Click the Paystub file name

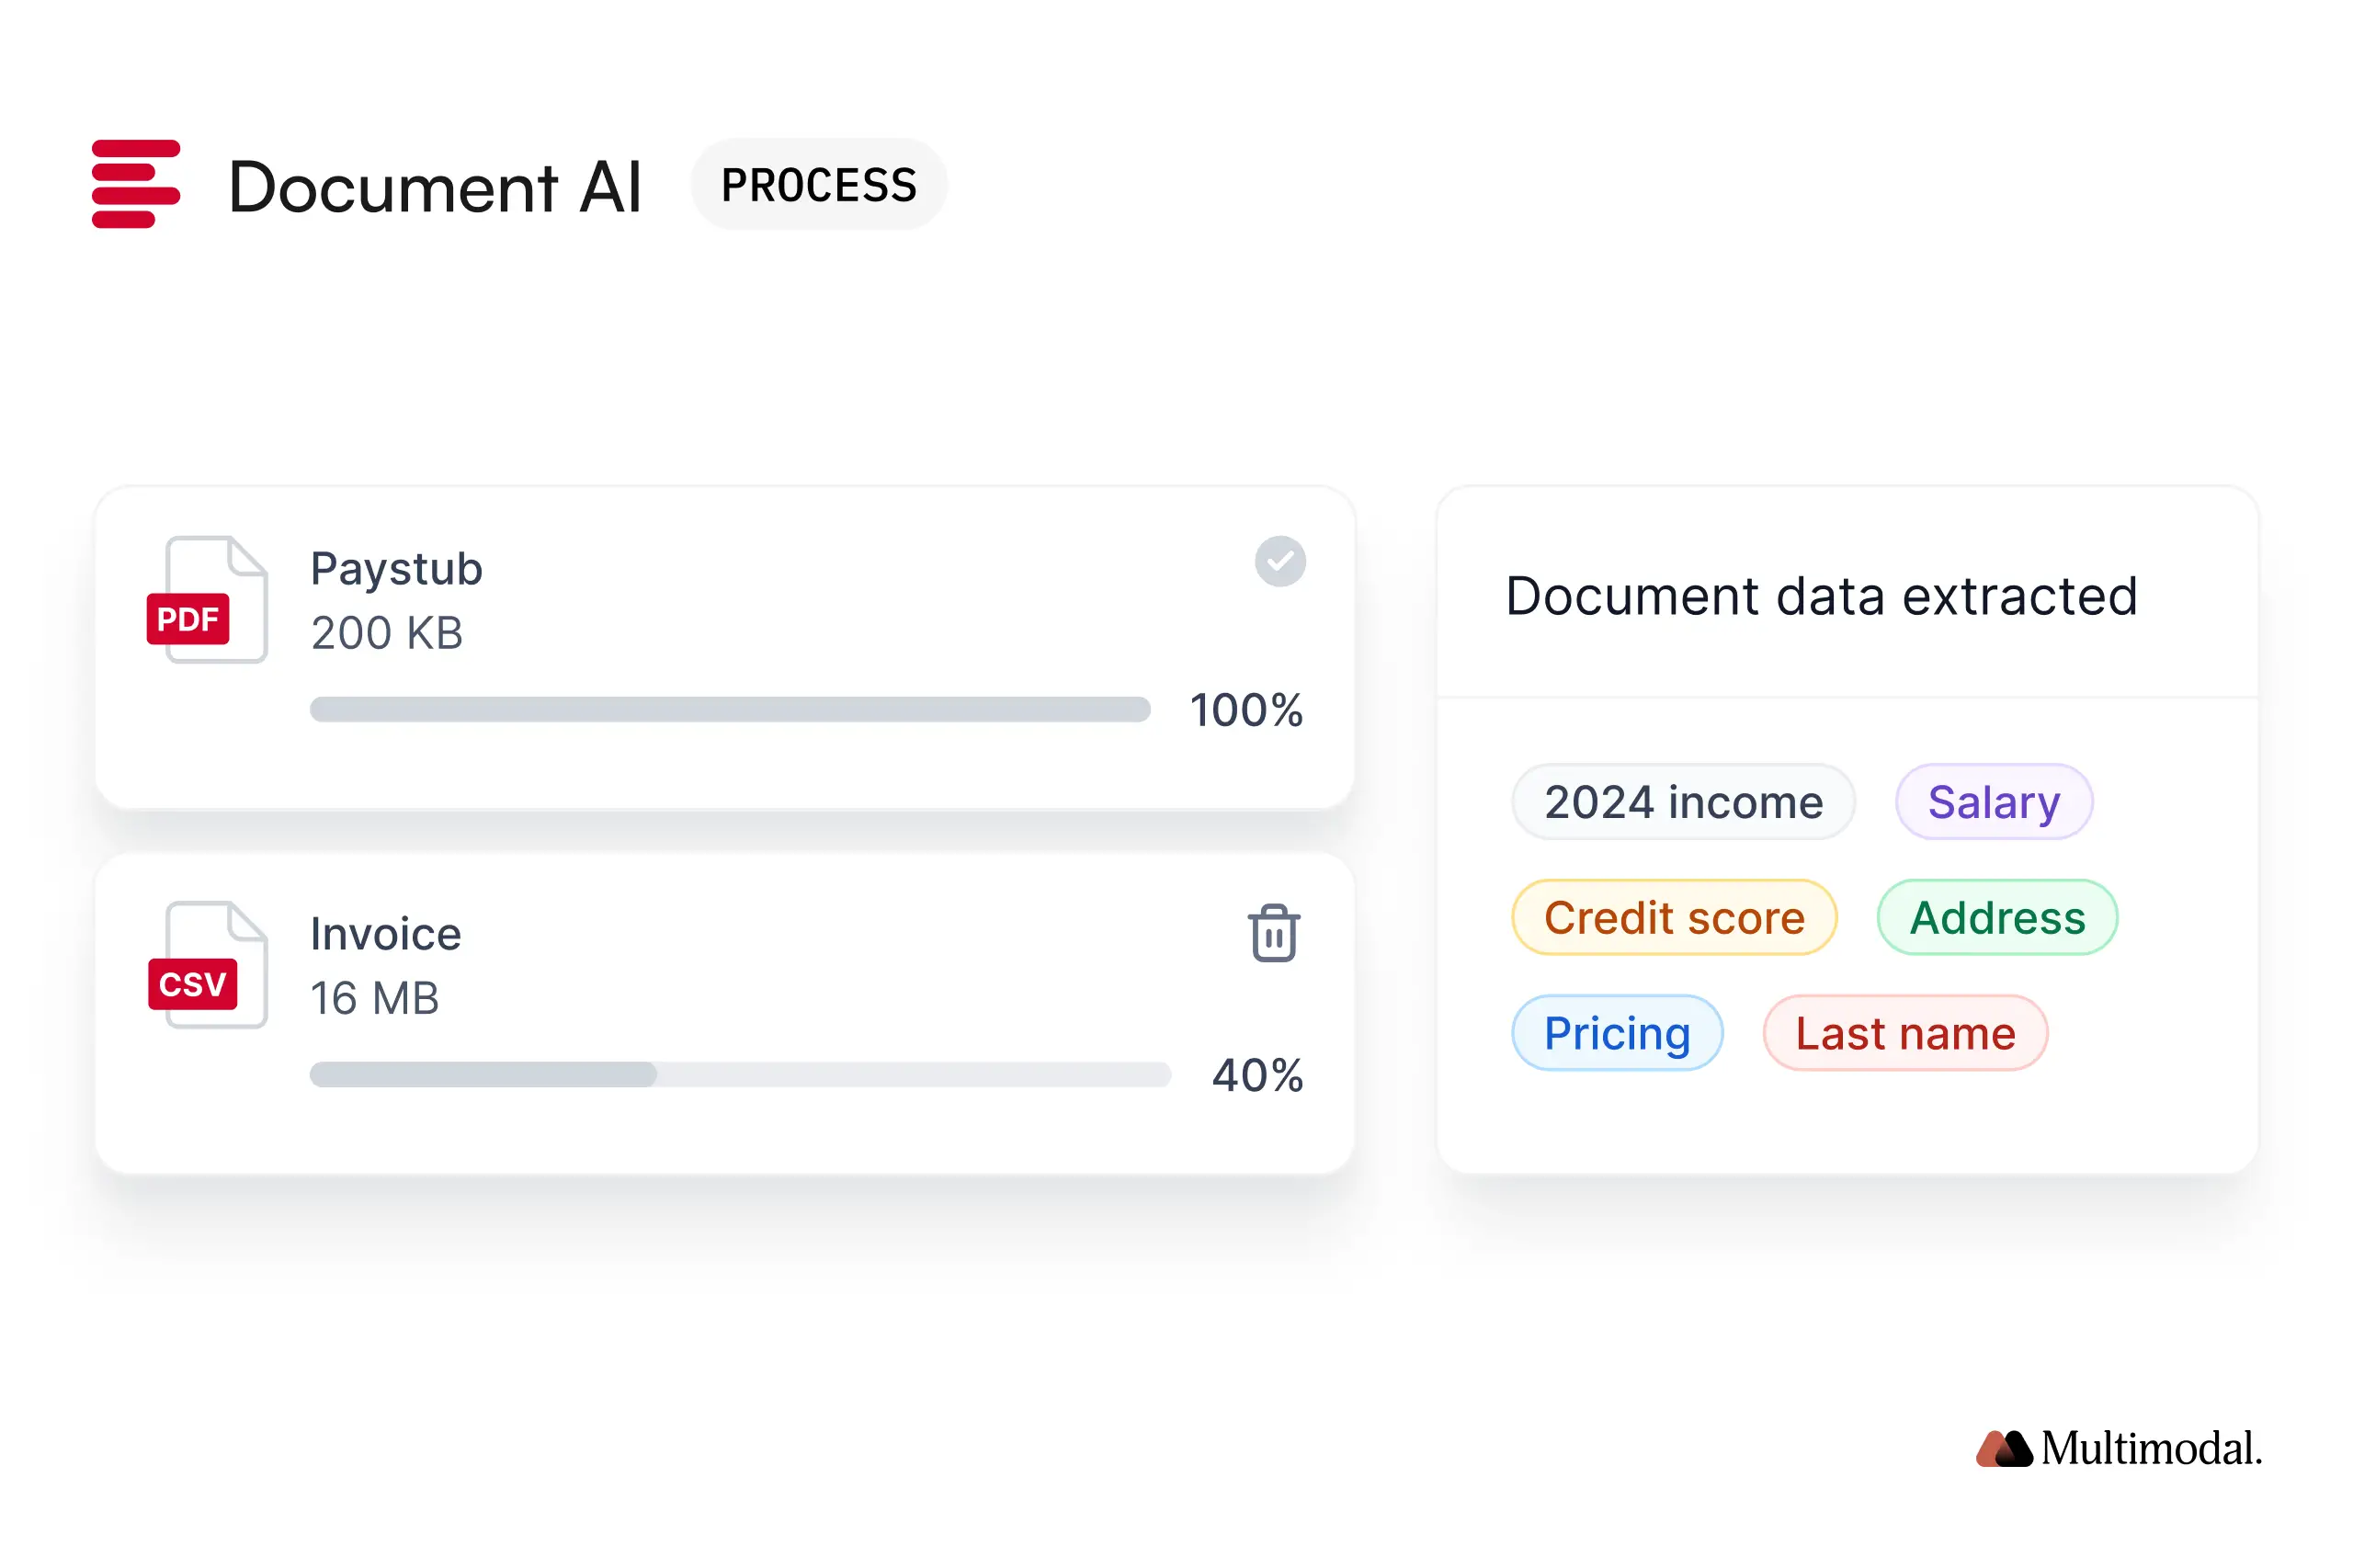(396, 569)
